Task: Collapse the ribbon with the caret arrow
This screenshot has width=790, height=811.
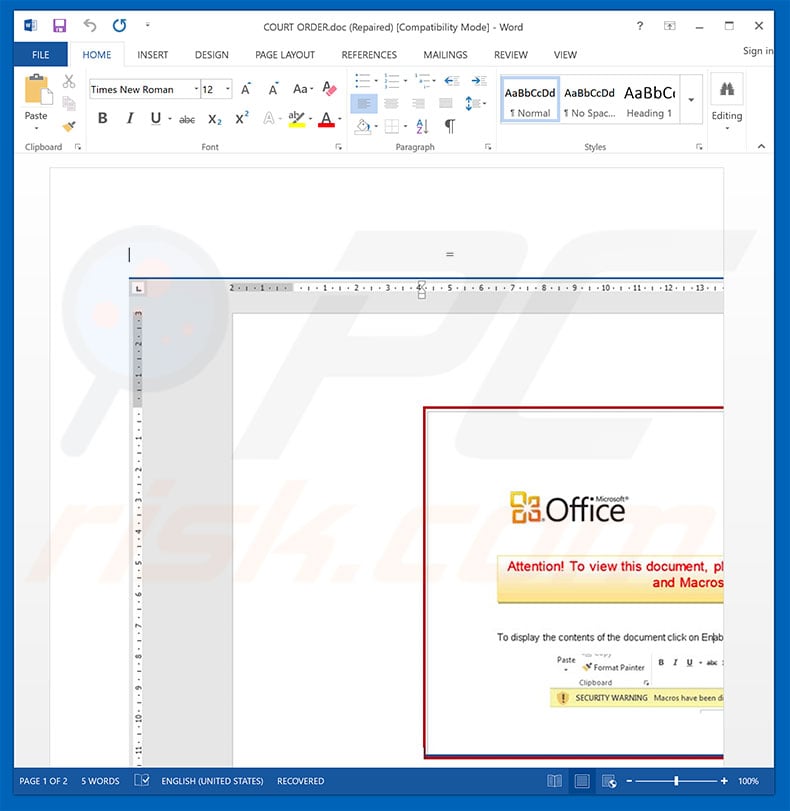Action: [x=761, y=146]
